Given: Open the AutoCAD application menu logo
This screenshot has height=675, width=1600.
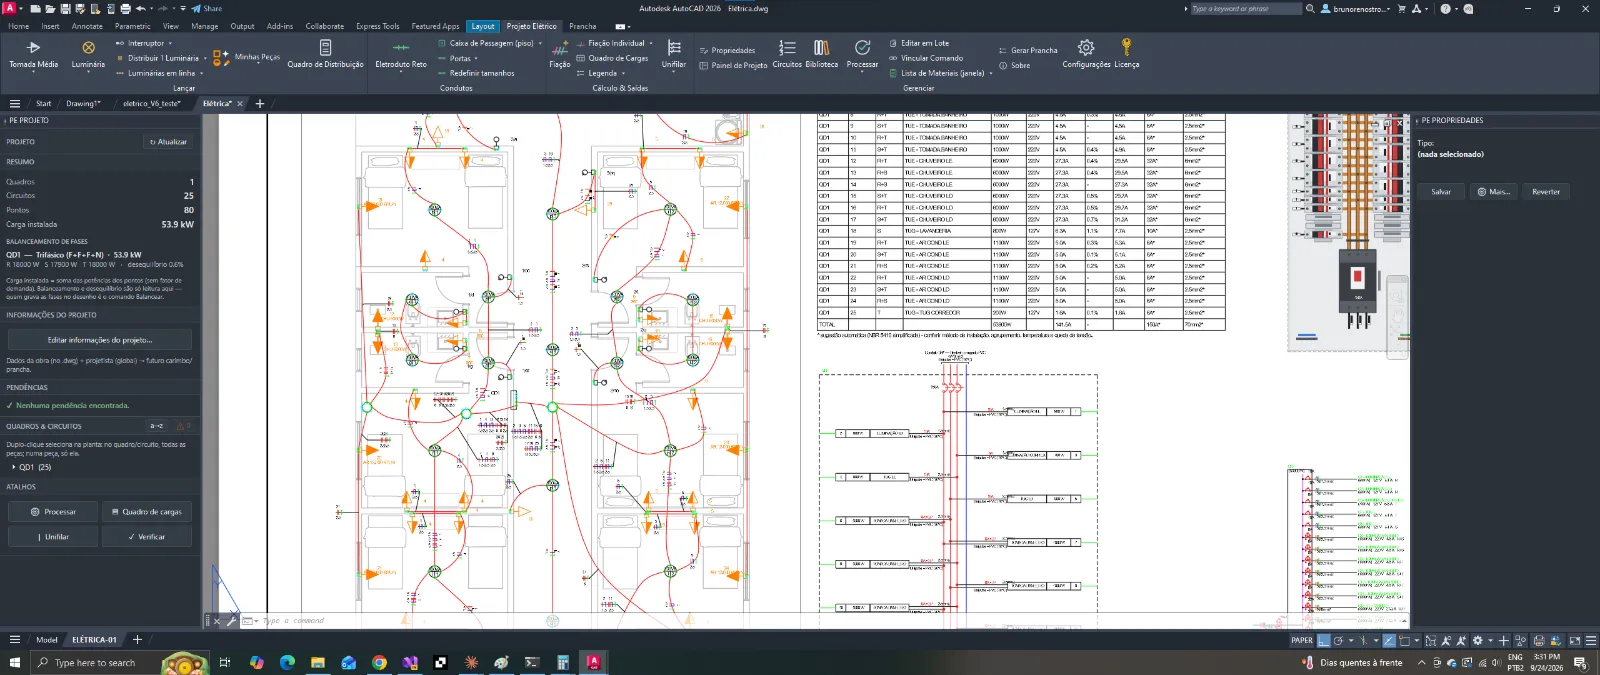Looking at the screenshot, I should click(8, 8).
